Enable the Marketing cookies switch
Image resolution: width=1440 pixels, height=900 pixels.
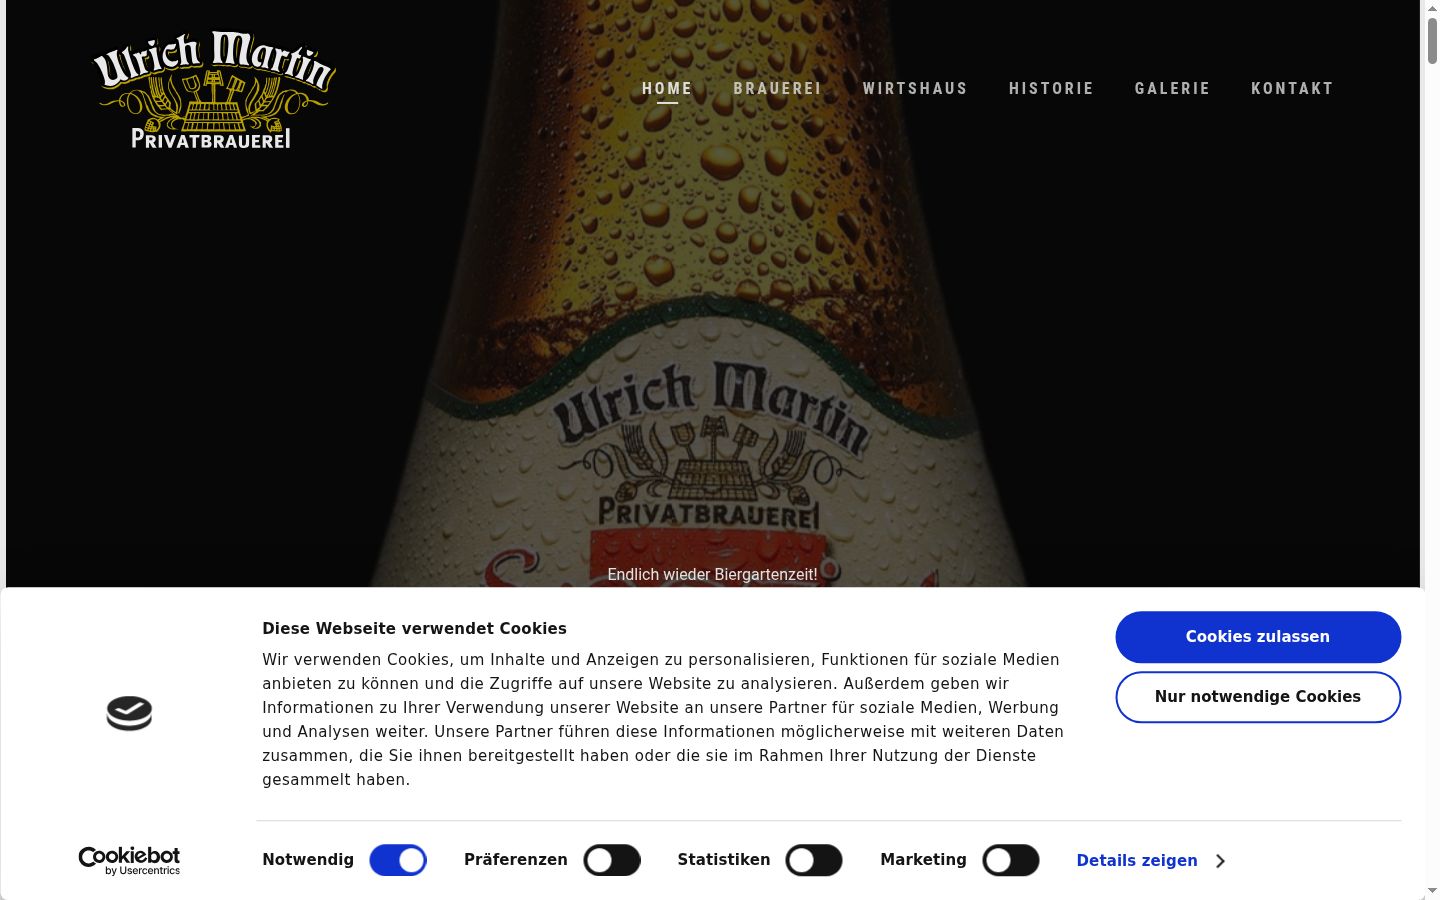(1011, 860)
